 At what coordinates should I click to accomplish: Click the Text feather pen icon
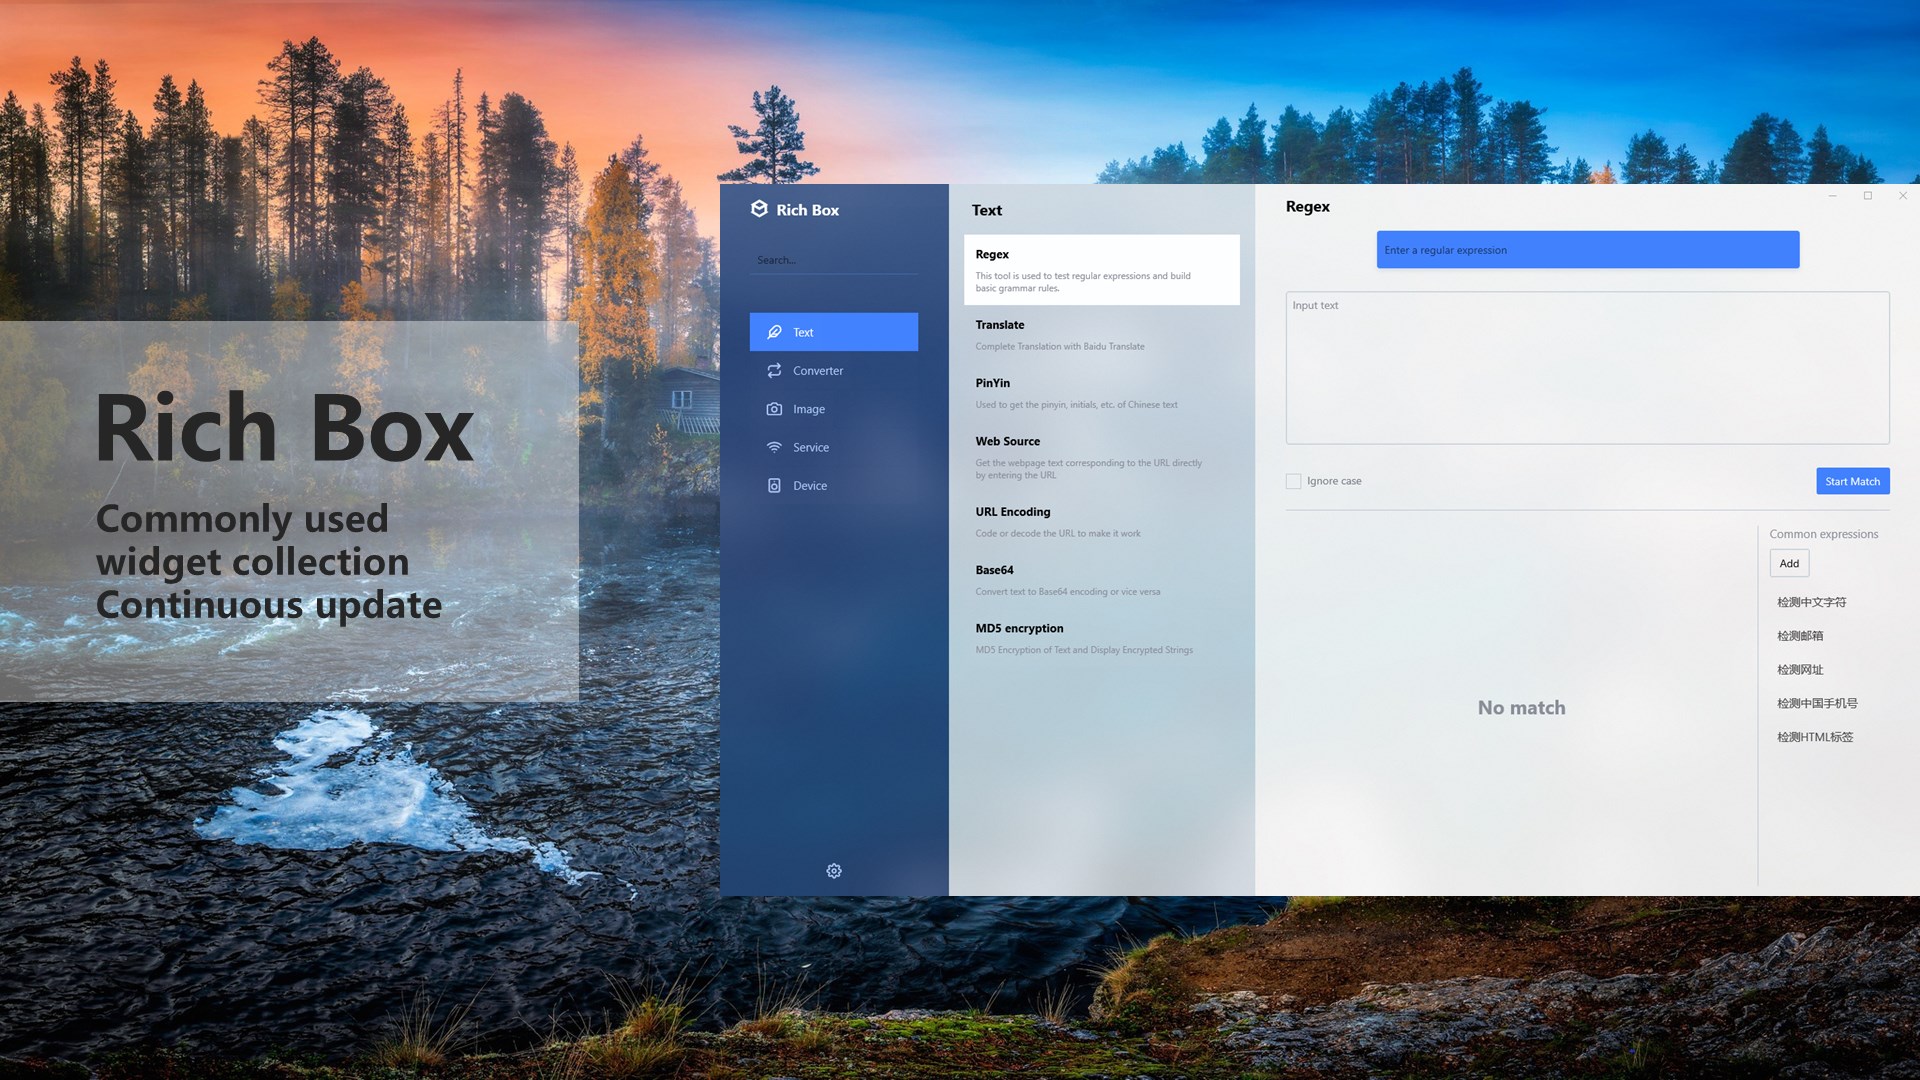point(774,332)
